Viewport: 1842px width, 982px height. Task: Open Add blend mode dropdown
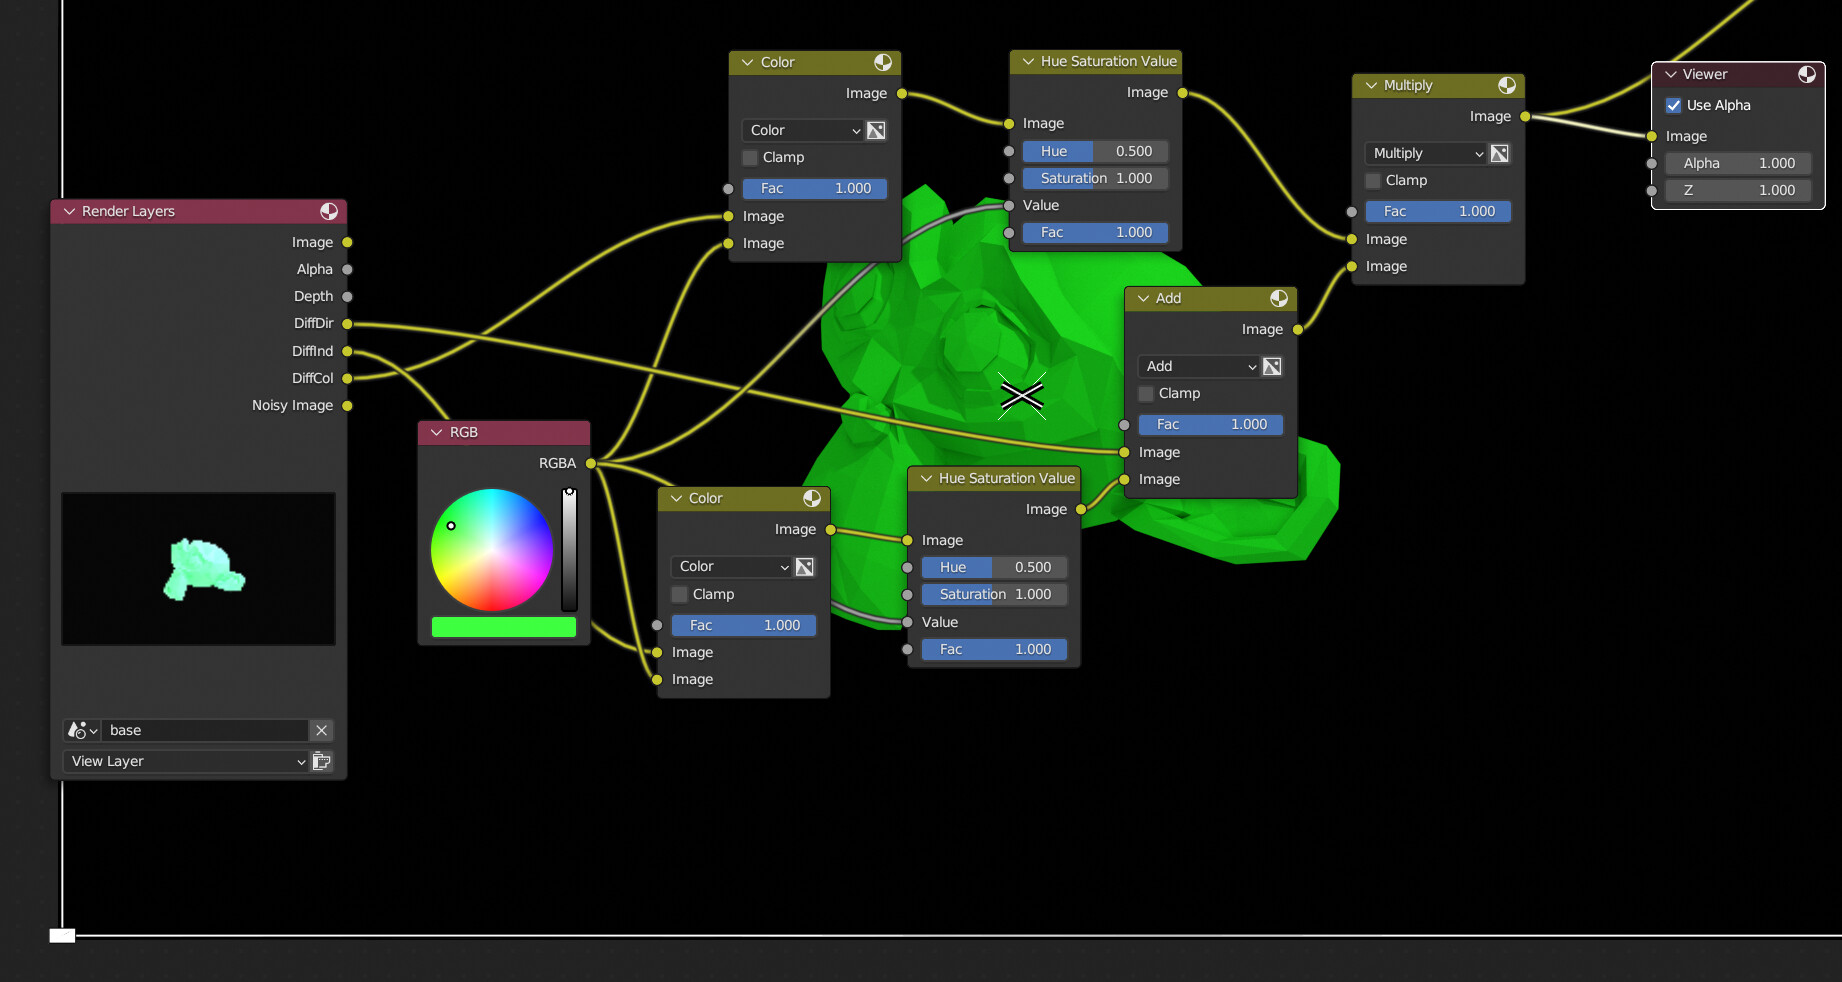pos(1199,366)
